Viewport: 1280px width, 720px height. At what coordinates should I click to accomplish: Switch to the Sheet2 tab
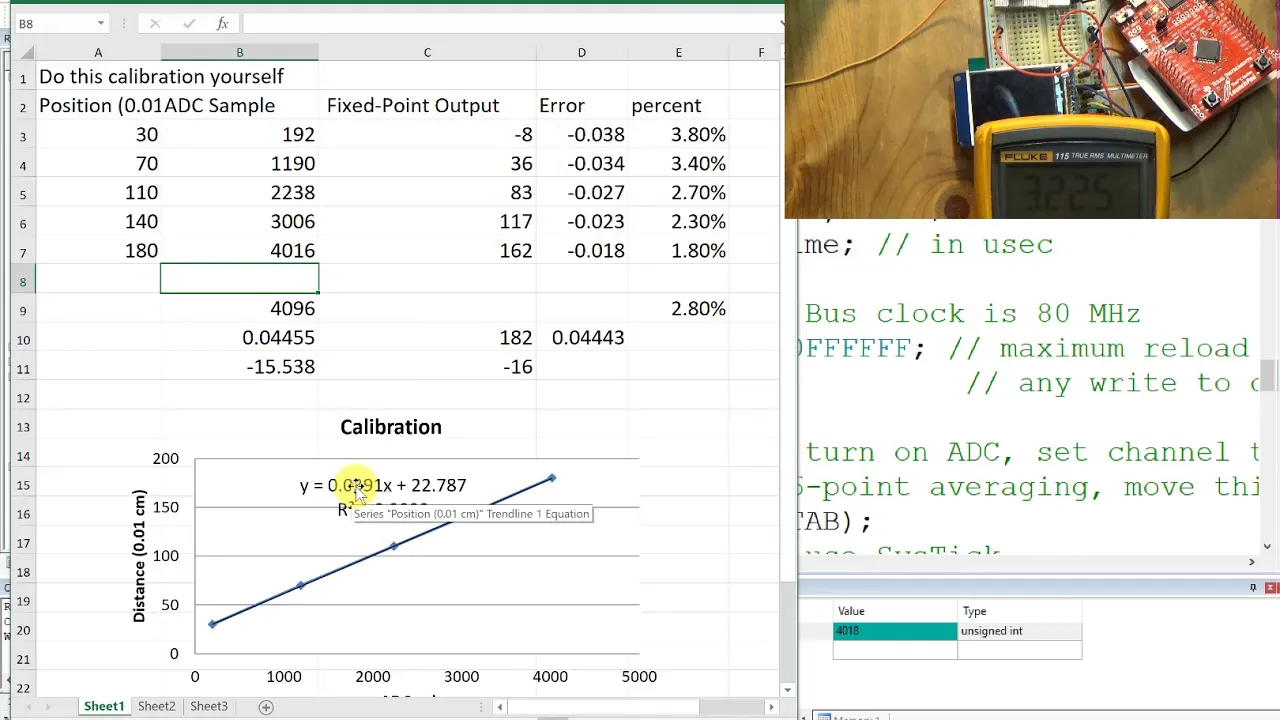[157, 706]
